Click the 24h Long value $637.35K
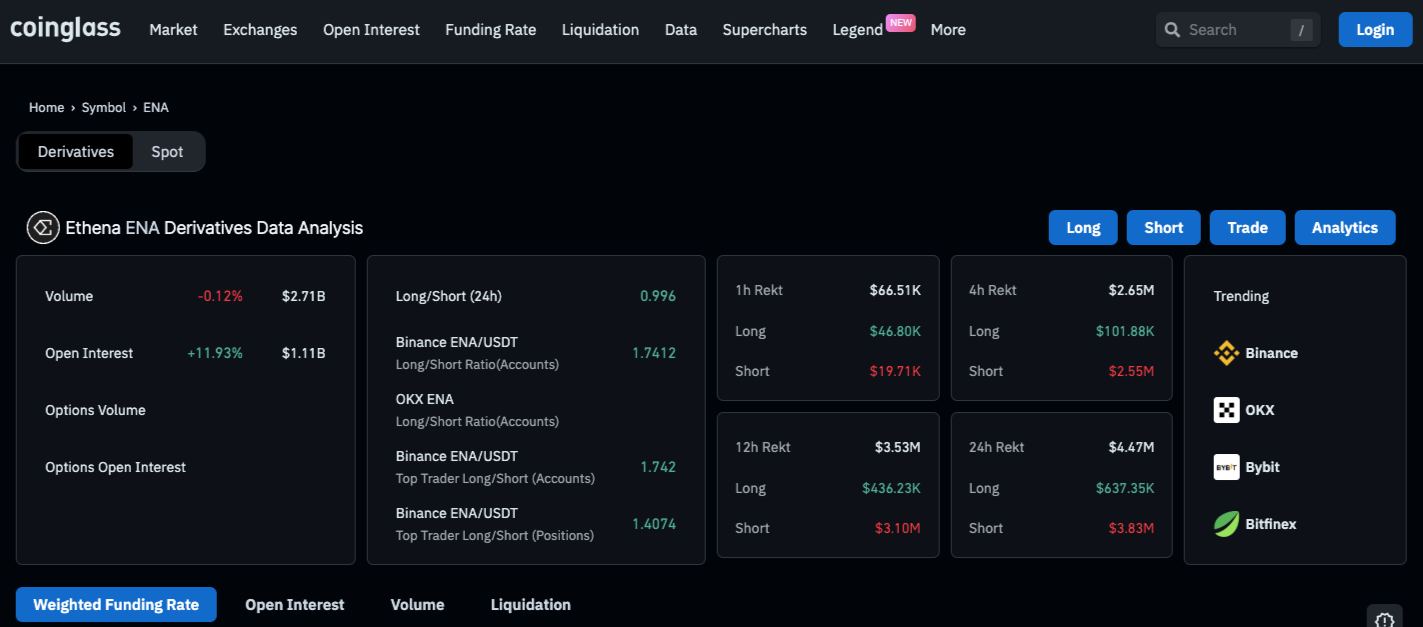This screenshot has height=627, width=1423. click(1125, 488)
